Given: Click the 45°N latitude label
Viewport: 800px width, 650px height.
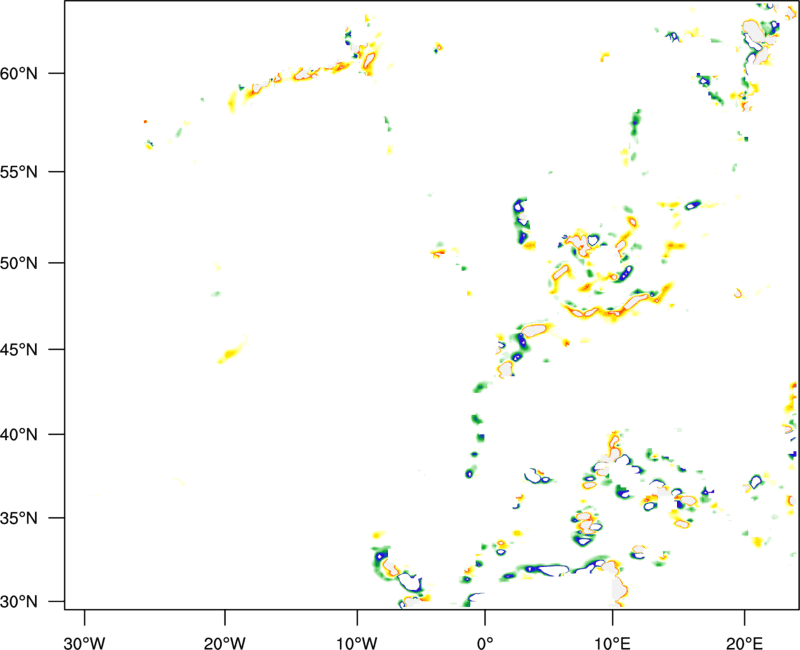Looking at the screenshot, I should coord(19,350).
